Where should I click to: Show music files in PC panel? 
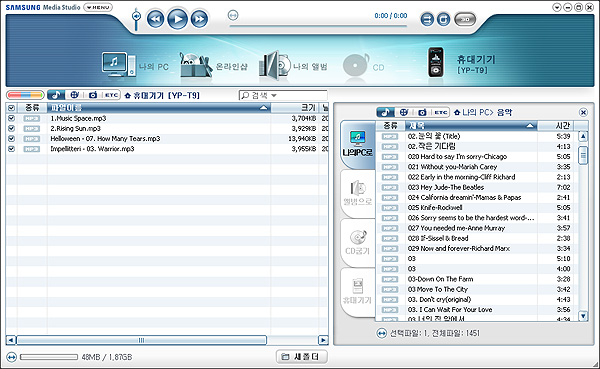[x=385, y=112]
